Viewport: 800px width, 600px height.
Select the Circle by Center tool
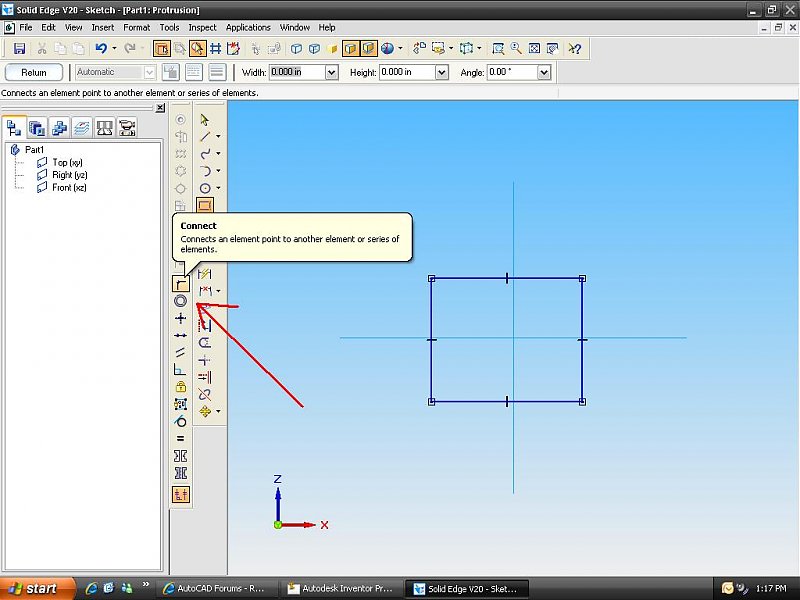click(x=205, y=188)
